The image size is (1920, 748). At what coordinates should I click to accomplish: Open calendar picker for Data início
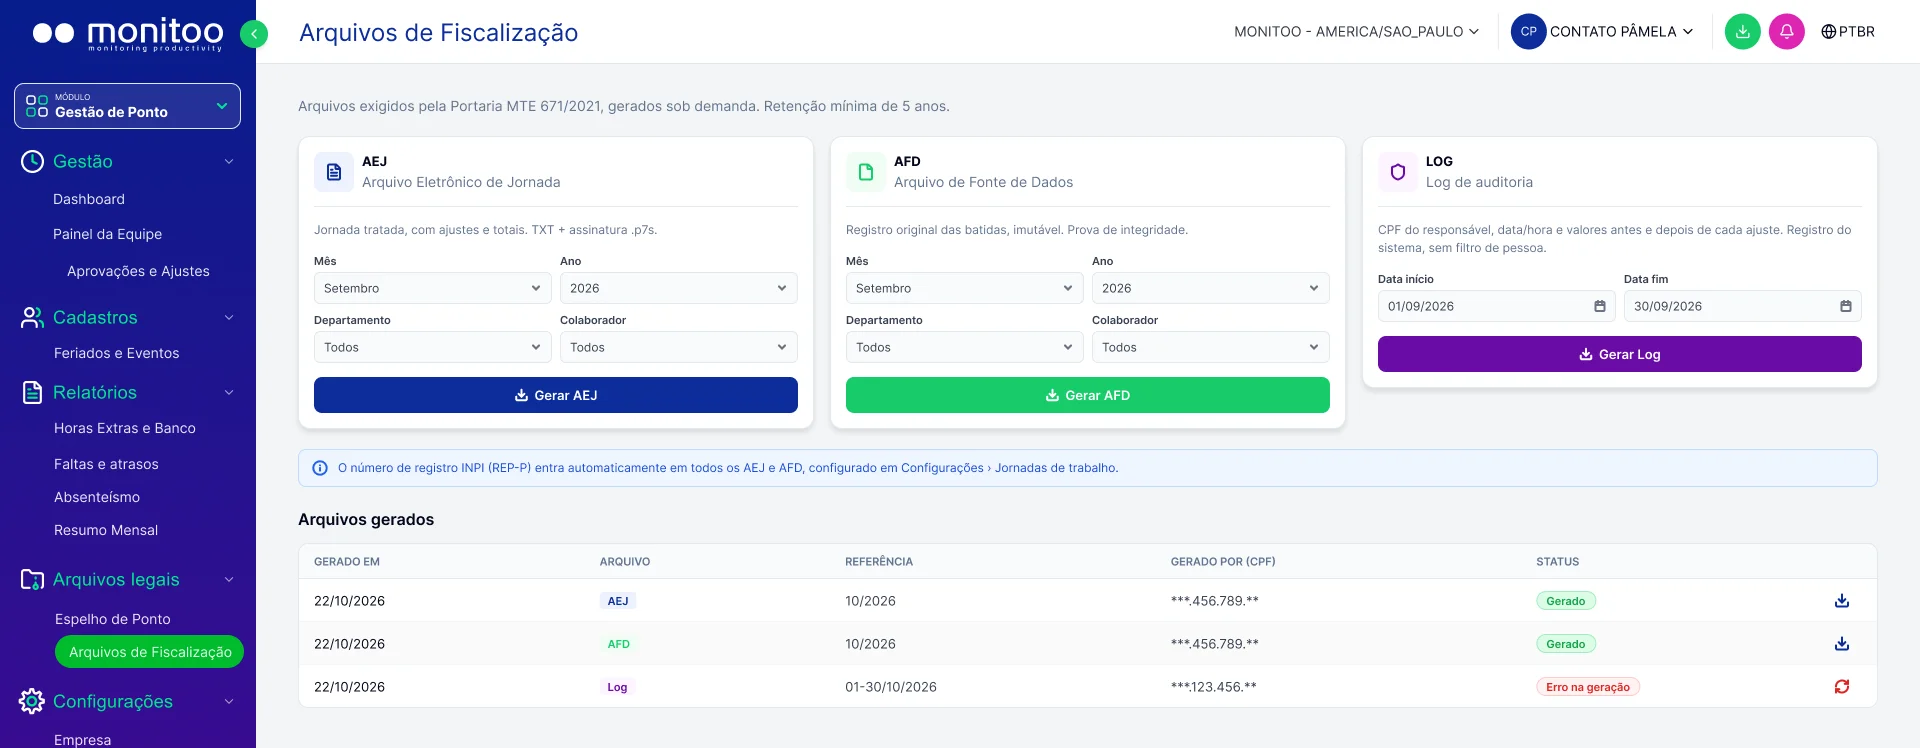pos(1599,306)
